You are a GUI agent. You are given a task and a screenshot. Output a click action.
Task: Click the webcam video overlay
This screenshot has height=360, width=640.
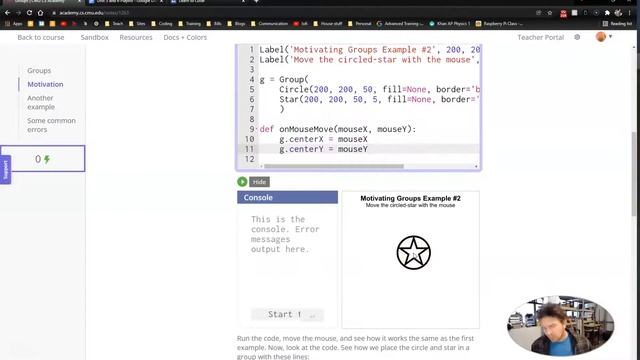[560, 325]
